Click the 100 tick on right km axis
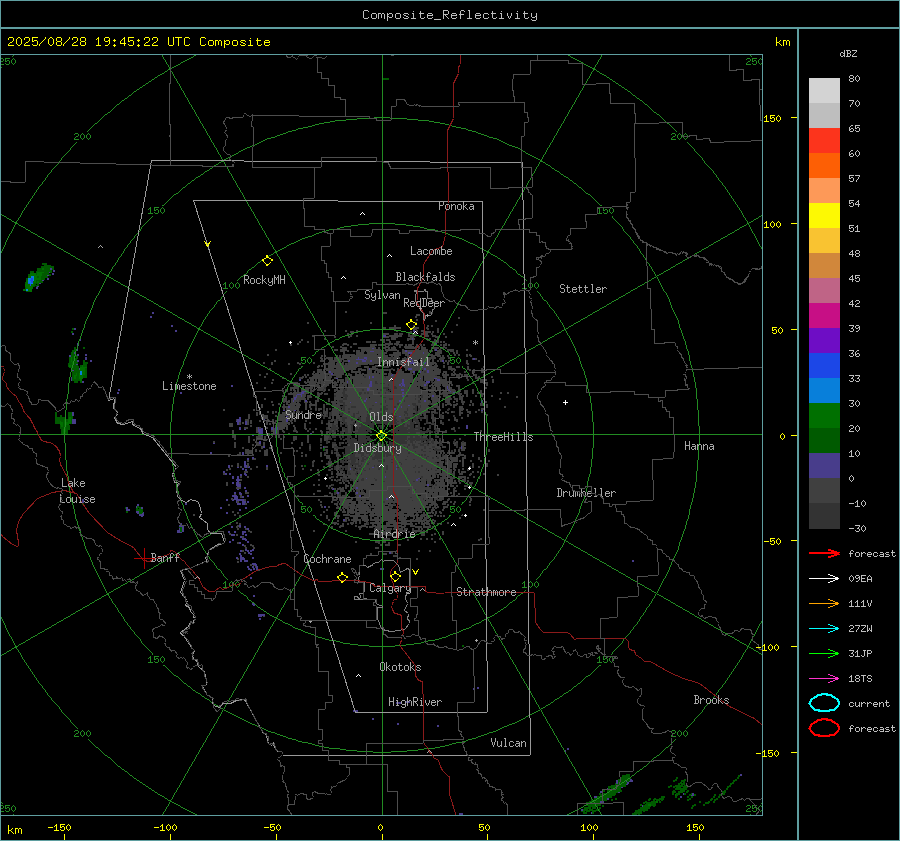The height and width of the screenshot is (841, 900). click(x=772, y=224)
